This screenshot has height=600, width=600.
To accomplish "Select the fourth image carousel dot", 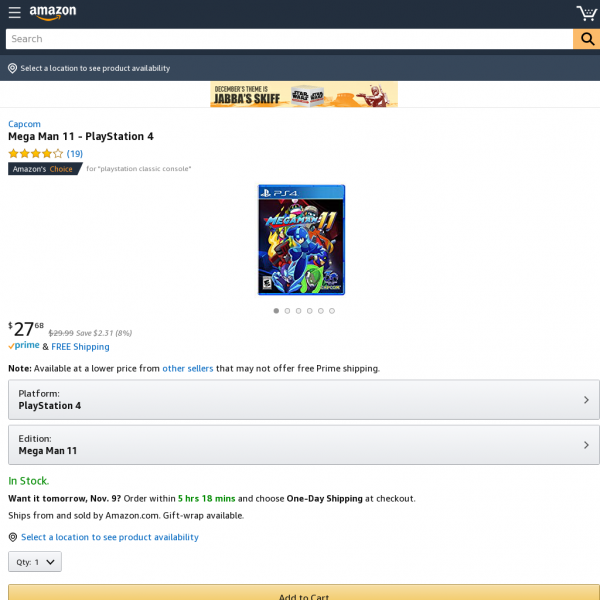I will point(310,311).
